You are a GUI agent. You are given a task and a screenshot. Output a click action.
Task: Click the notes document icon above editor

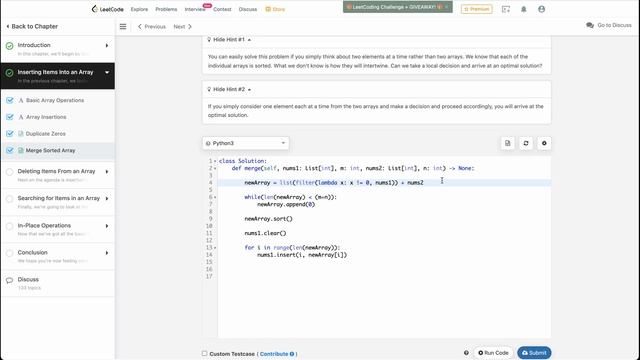tap(507, 143)
